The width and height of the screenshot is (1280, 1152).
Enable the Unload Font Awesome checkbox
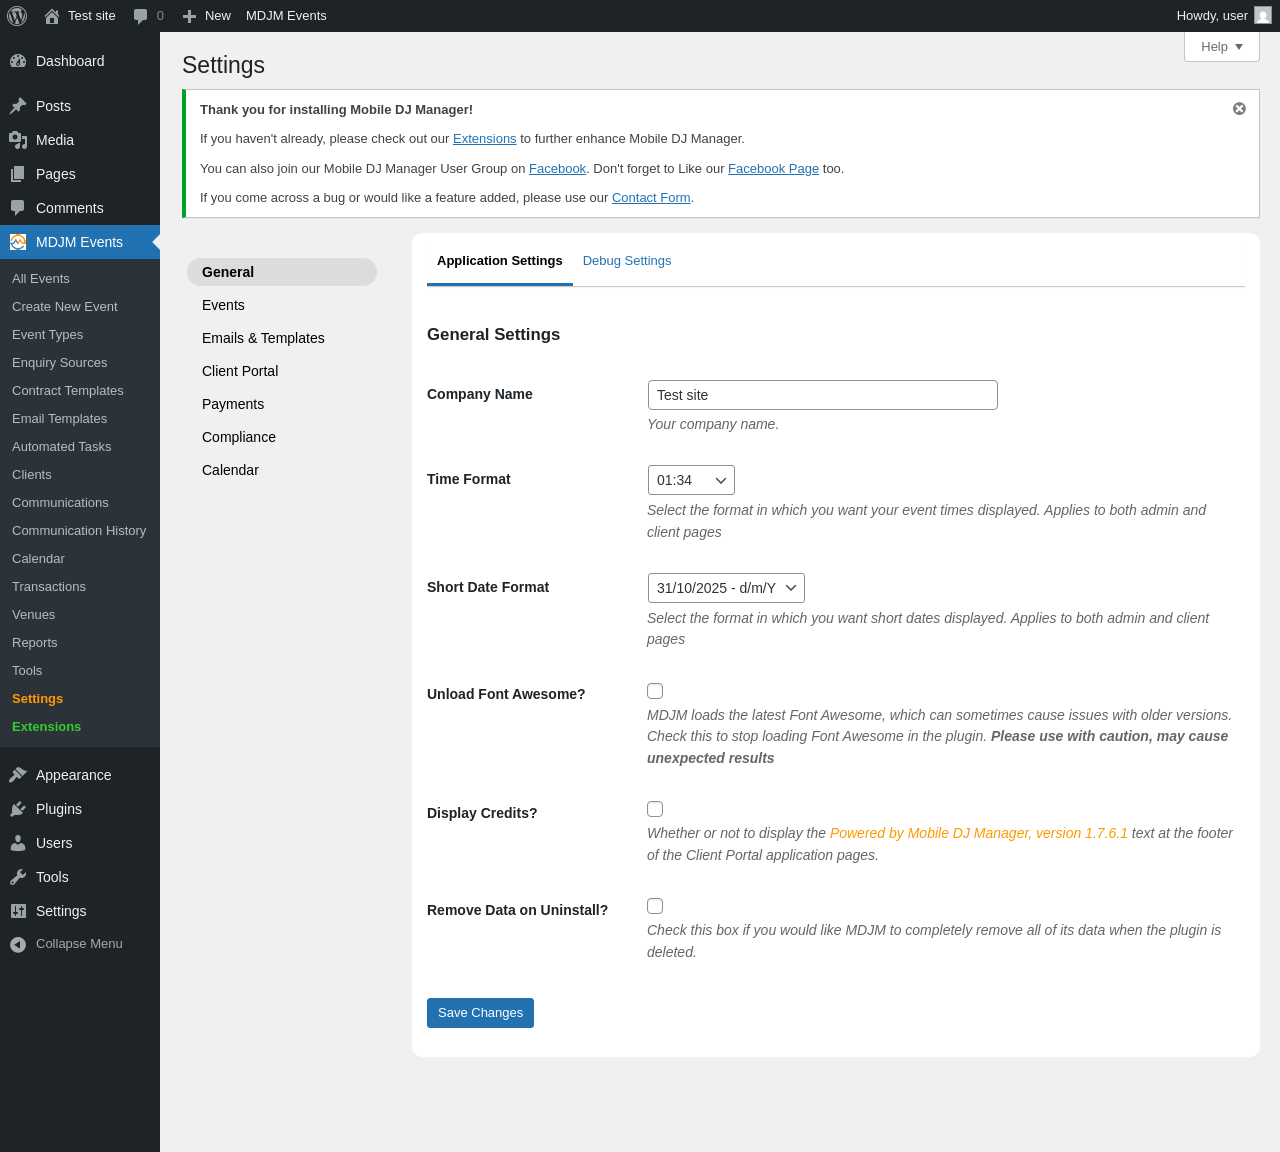click(x=655, y=691)
